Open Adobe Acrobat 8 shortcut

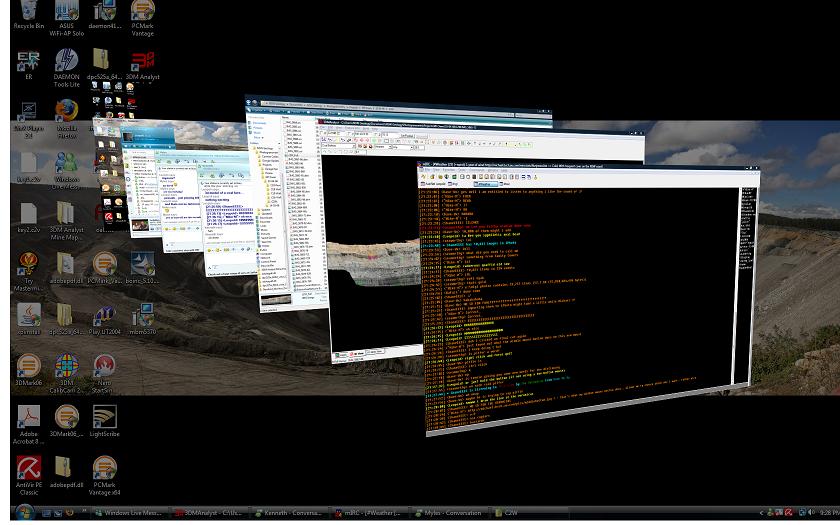point(29,425)
